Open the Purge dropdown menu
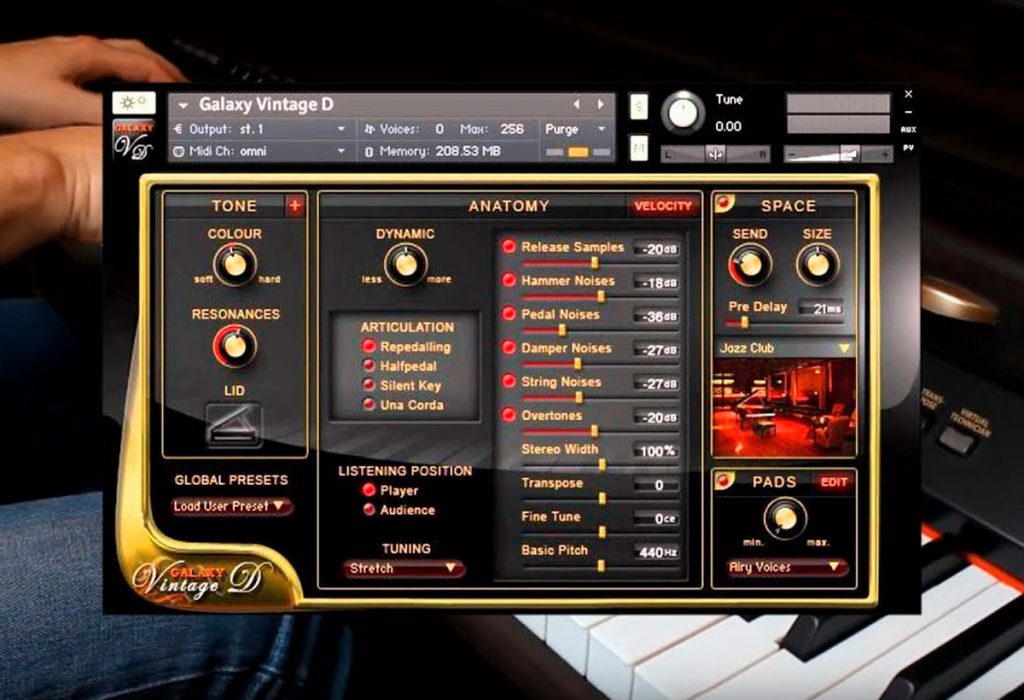The height and width of the screenshot is (700, 1024). coord(575,129)
